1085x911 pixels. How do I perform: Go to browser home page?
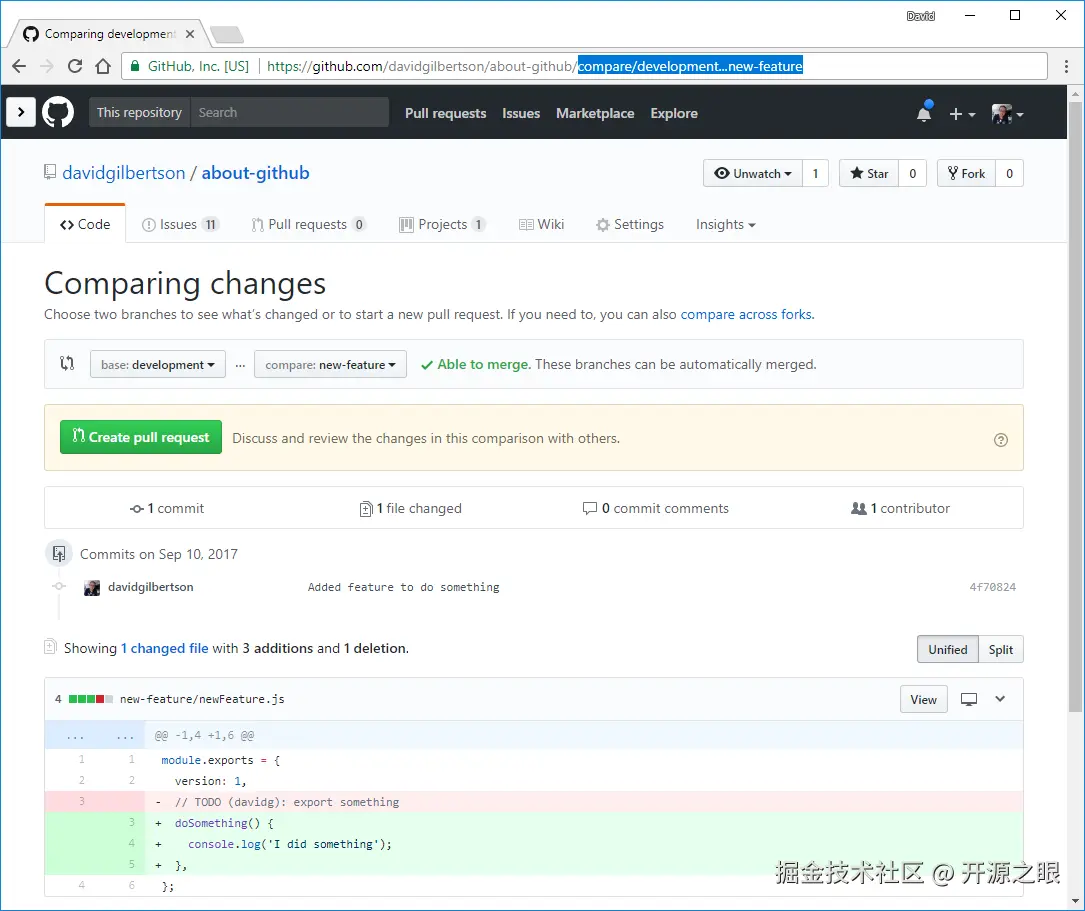(x=103, y=66)
